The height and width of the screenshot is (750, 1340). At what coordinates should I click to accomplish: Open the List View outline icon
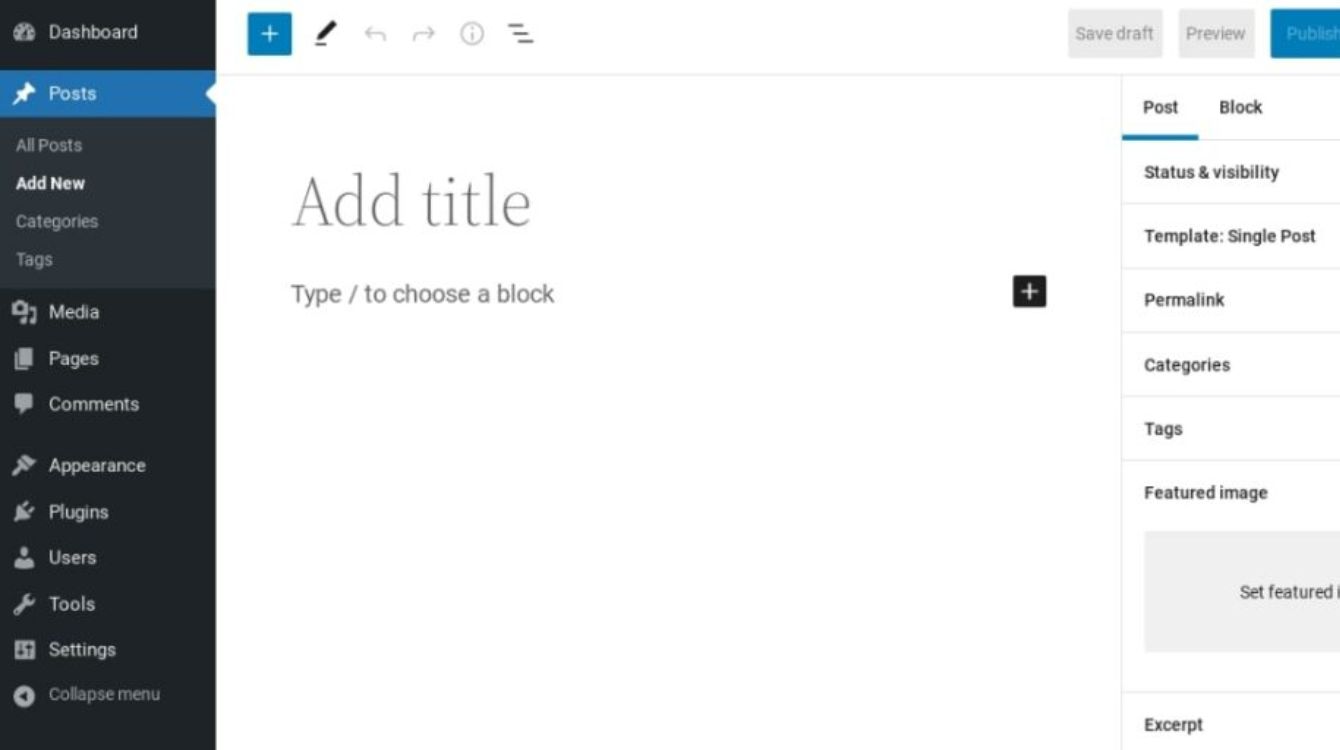coord(520,34)
